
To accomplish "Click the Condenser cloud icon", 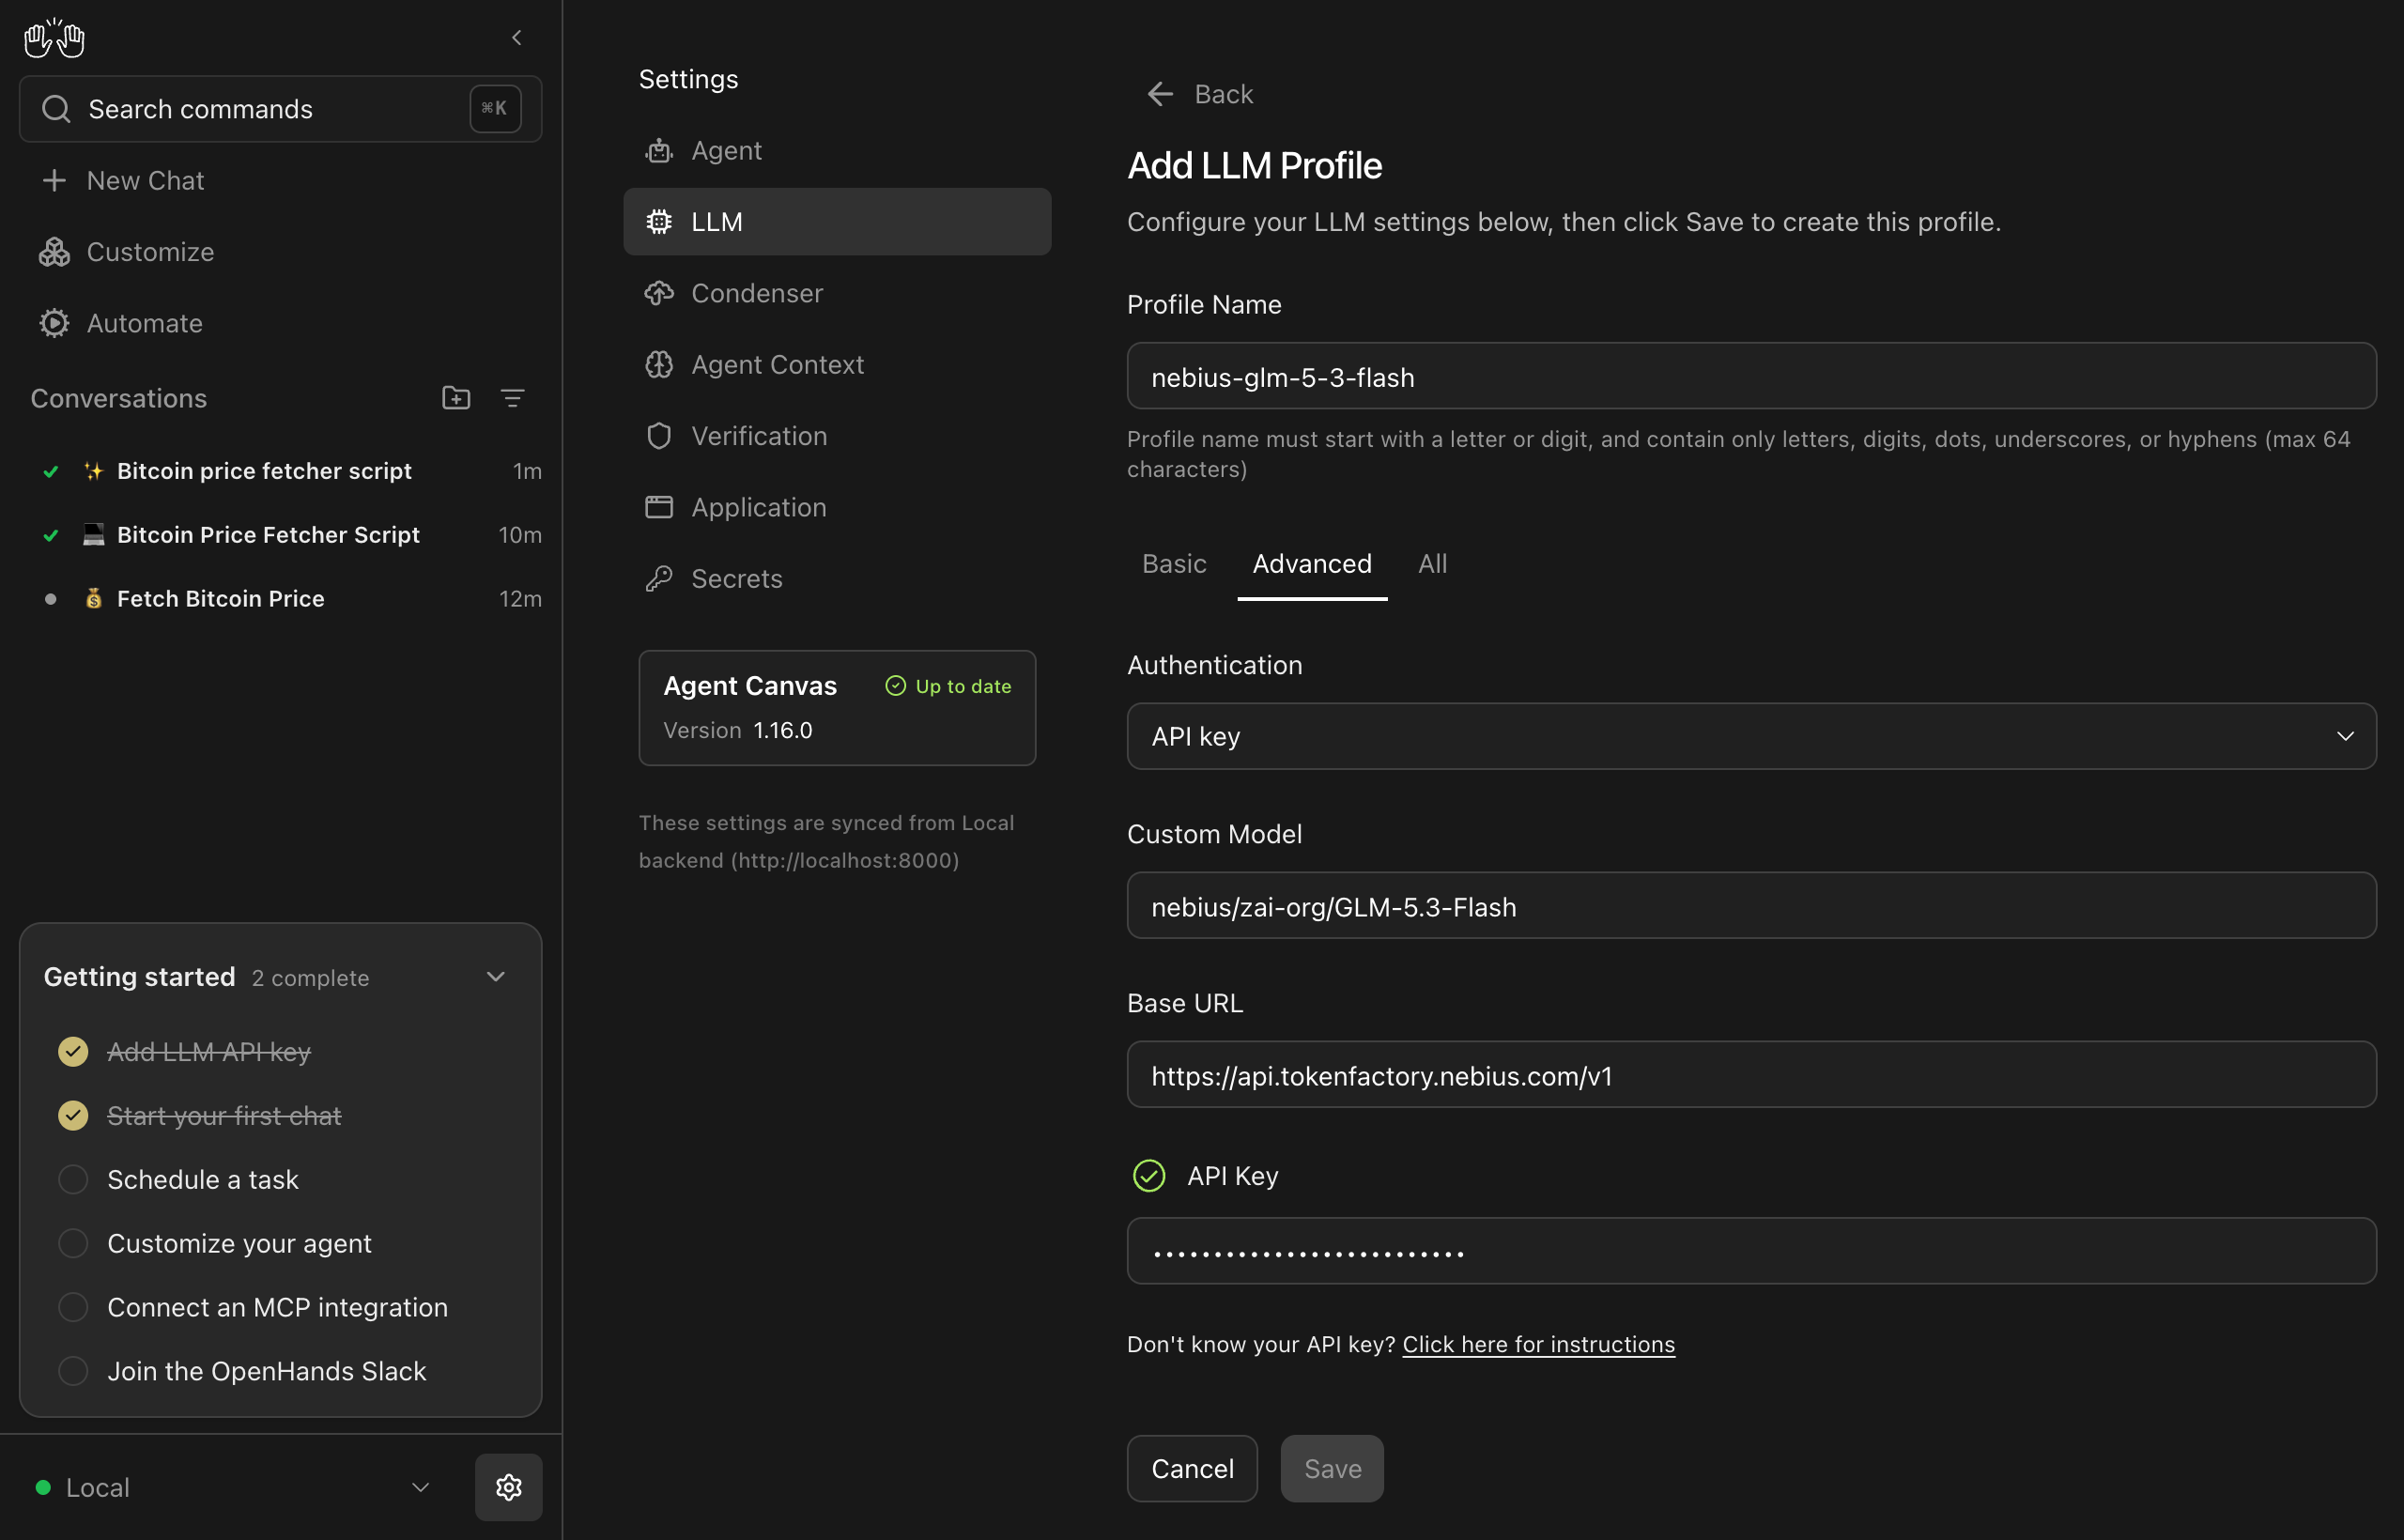I will 659,293.
